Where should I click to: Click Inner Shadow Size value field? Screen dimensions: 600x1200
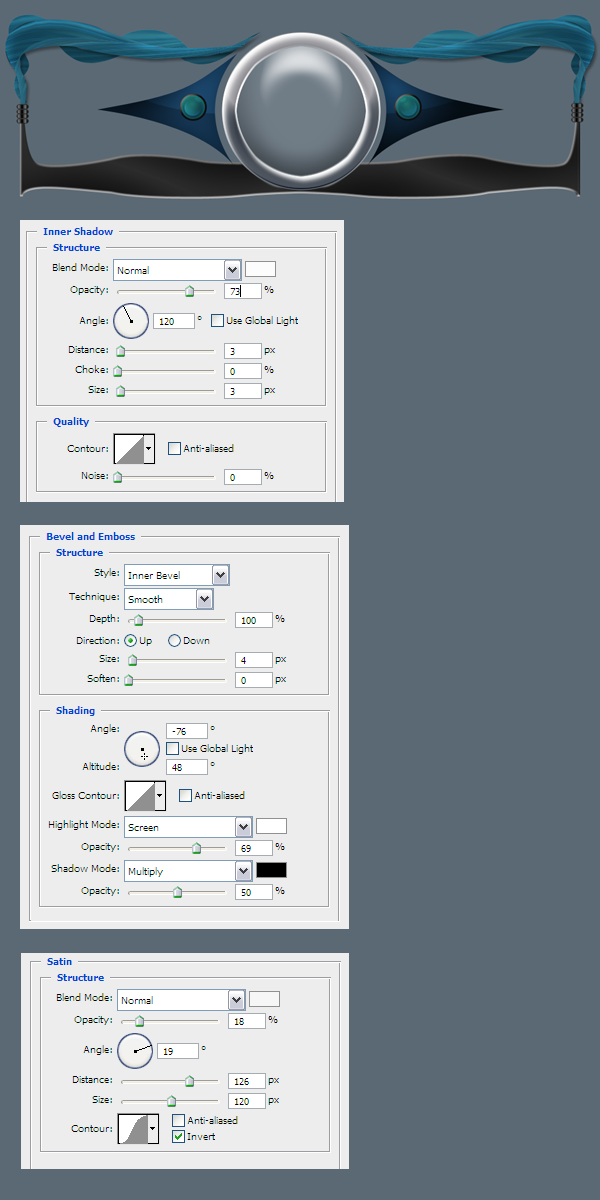(x=243, y=391)
